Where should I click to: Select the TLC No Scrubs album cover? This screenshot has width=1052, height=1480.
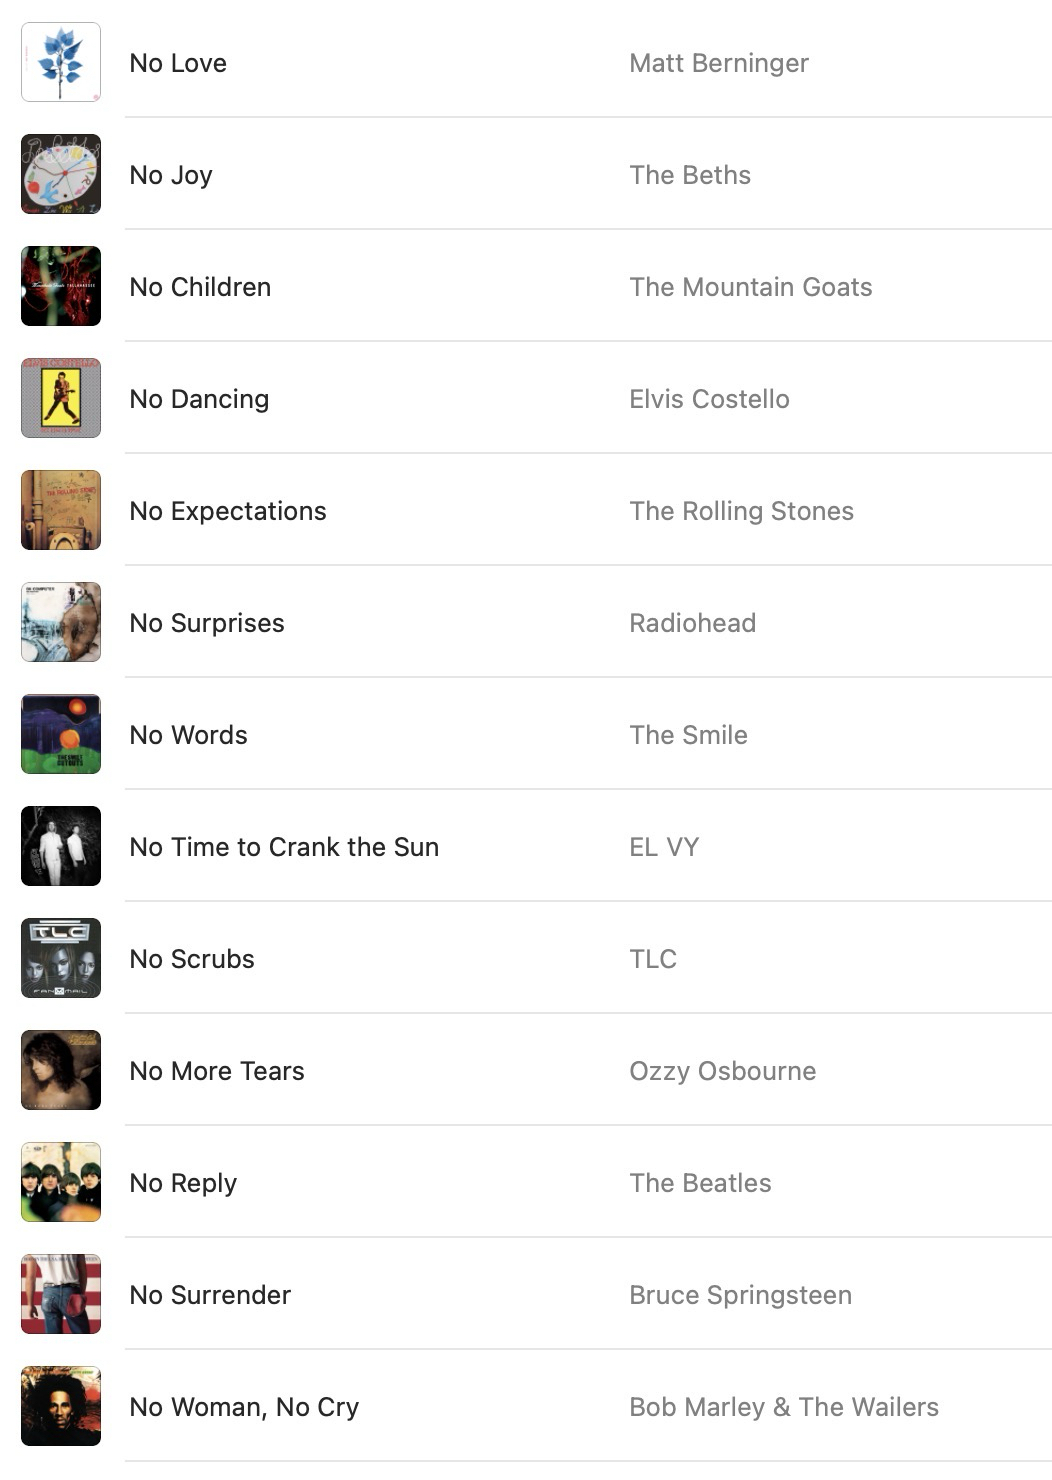tap(61, 958)
